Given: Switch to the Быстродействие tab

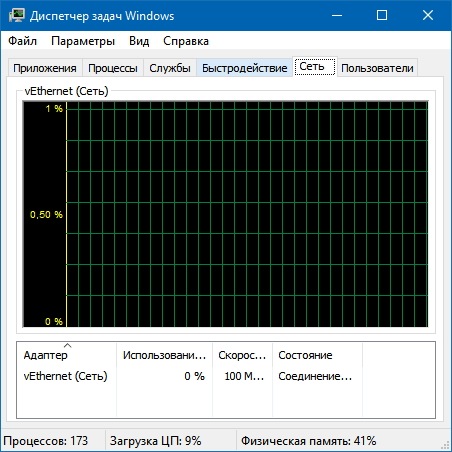Looking at the screenshot, I should pos(244,68).
